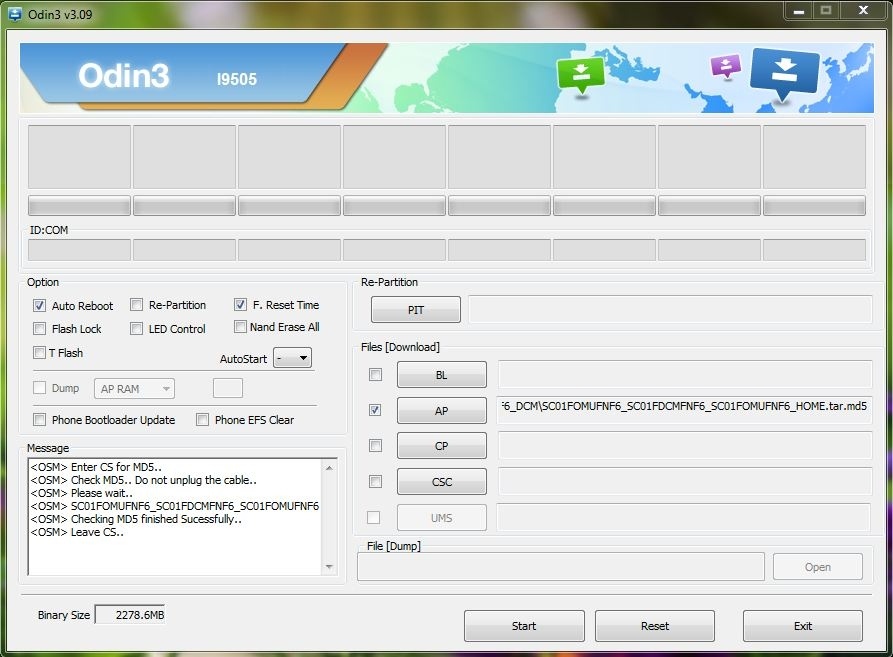Click the AP file path field

(x=684, y=410)
